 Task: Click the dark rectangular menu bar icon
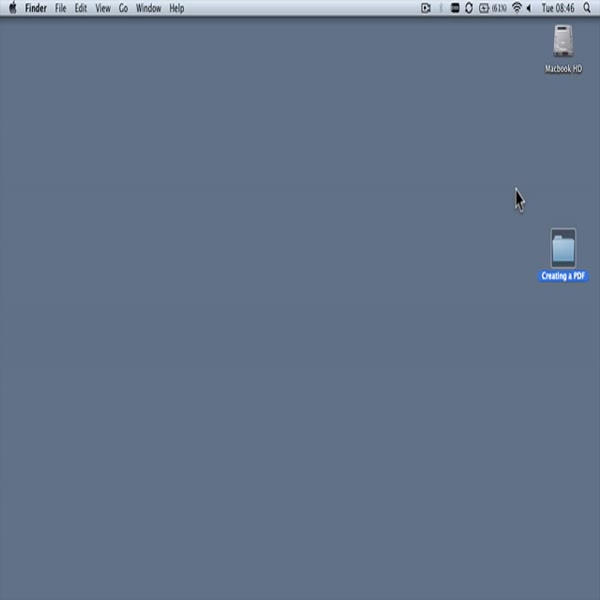(x=455, y=8)
